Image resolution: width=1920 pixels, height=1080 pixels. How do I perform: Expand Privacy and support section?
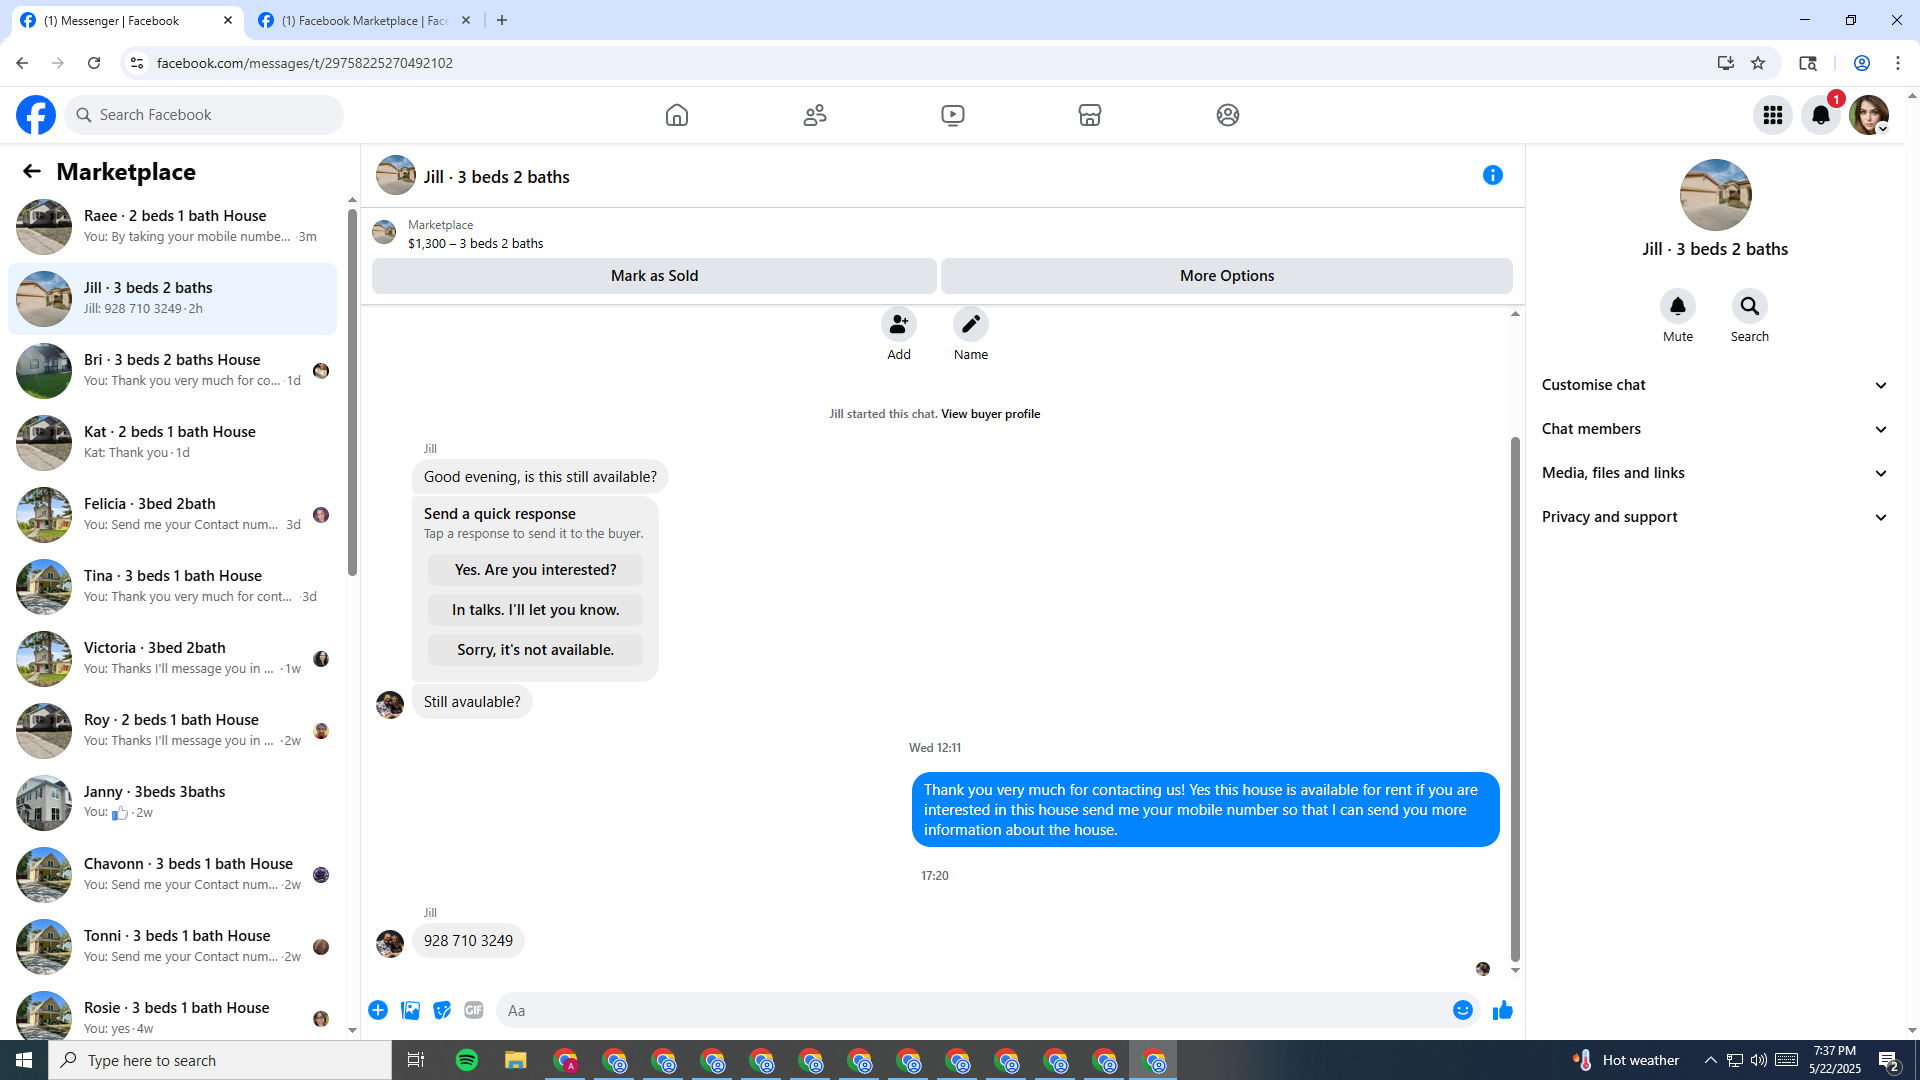(1715, 517)
